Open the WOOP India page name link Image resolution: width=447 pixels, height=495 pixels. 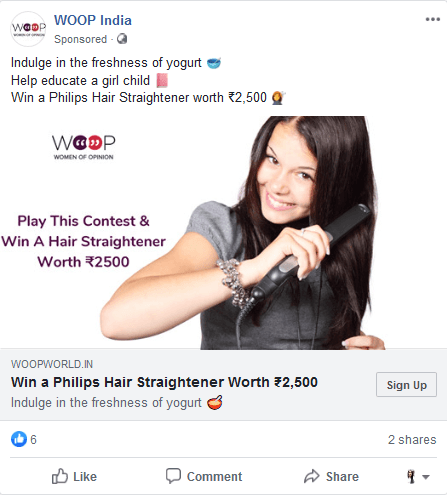click(93, 20)
